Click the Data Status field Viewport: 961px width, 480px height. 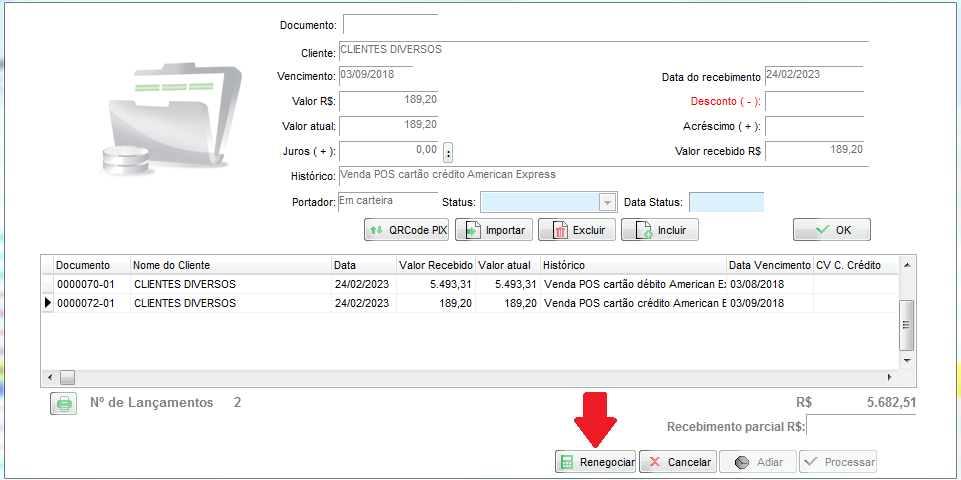pyautogui.click(x=726, y=202)
